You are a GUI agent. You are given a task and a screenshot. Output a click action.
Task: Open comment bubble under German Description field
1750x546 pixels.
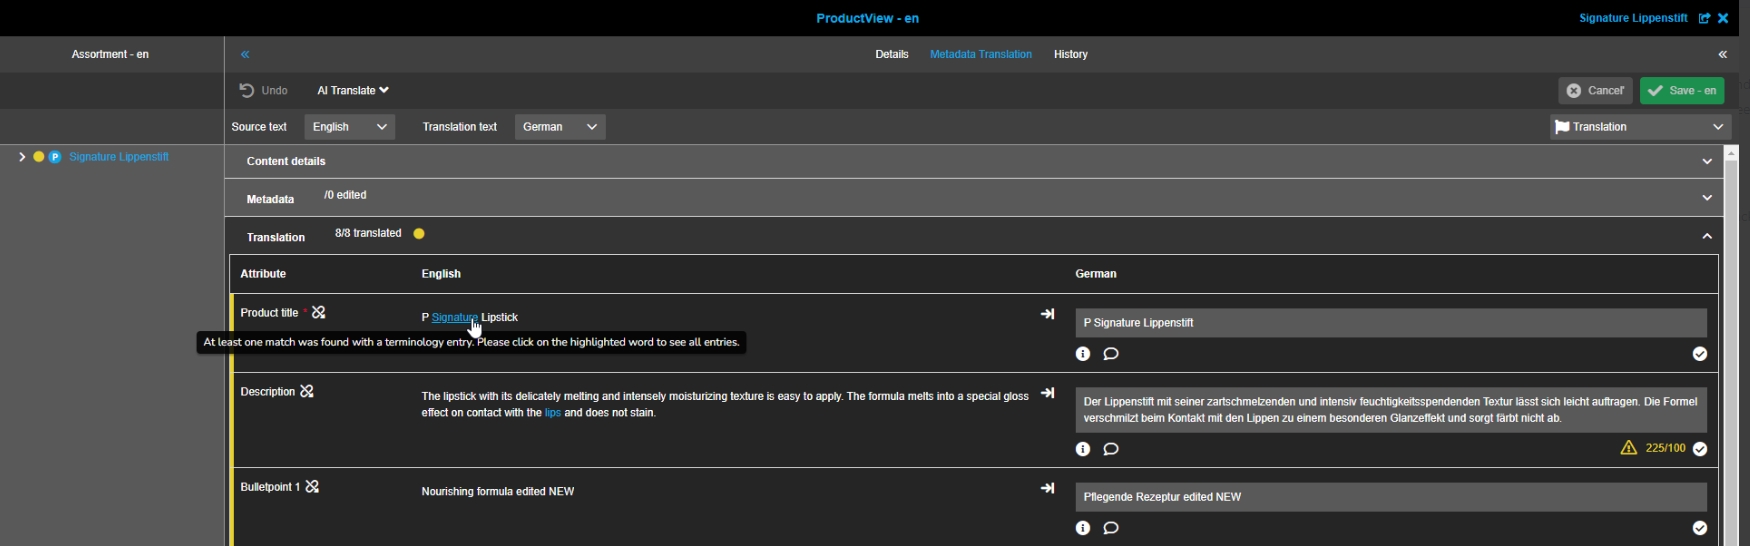click(x=1111, y=449)
